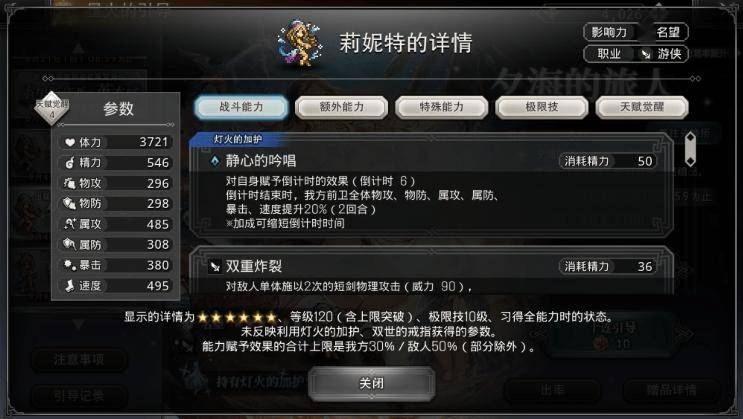Click the 职业 游侠 label
The width and height of the screenshot is (743, 419).
[636, 54]
